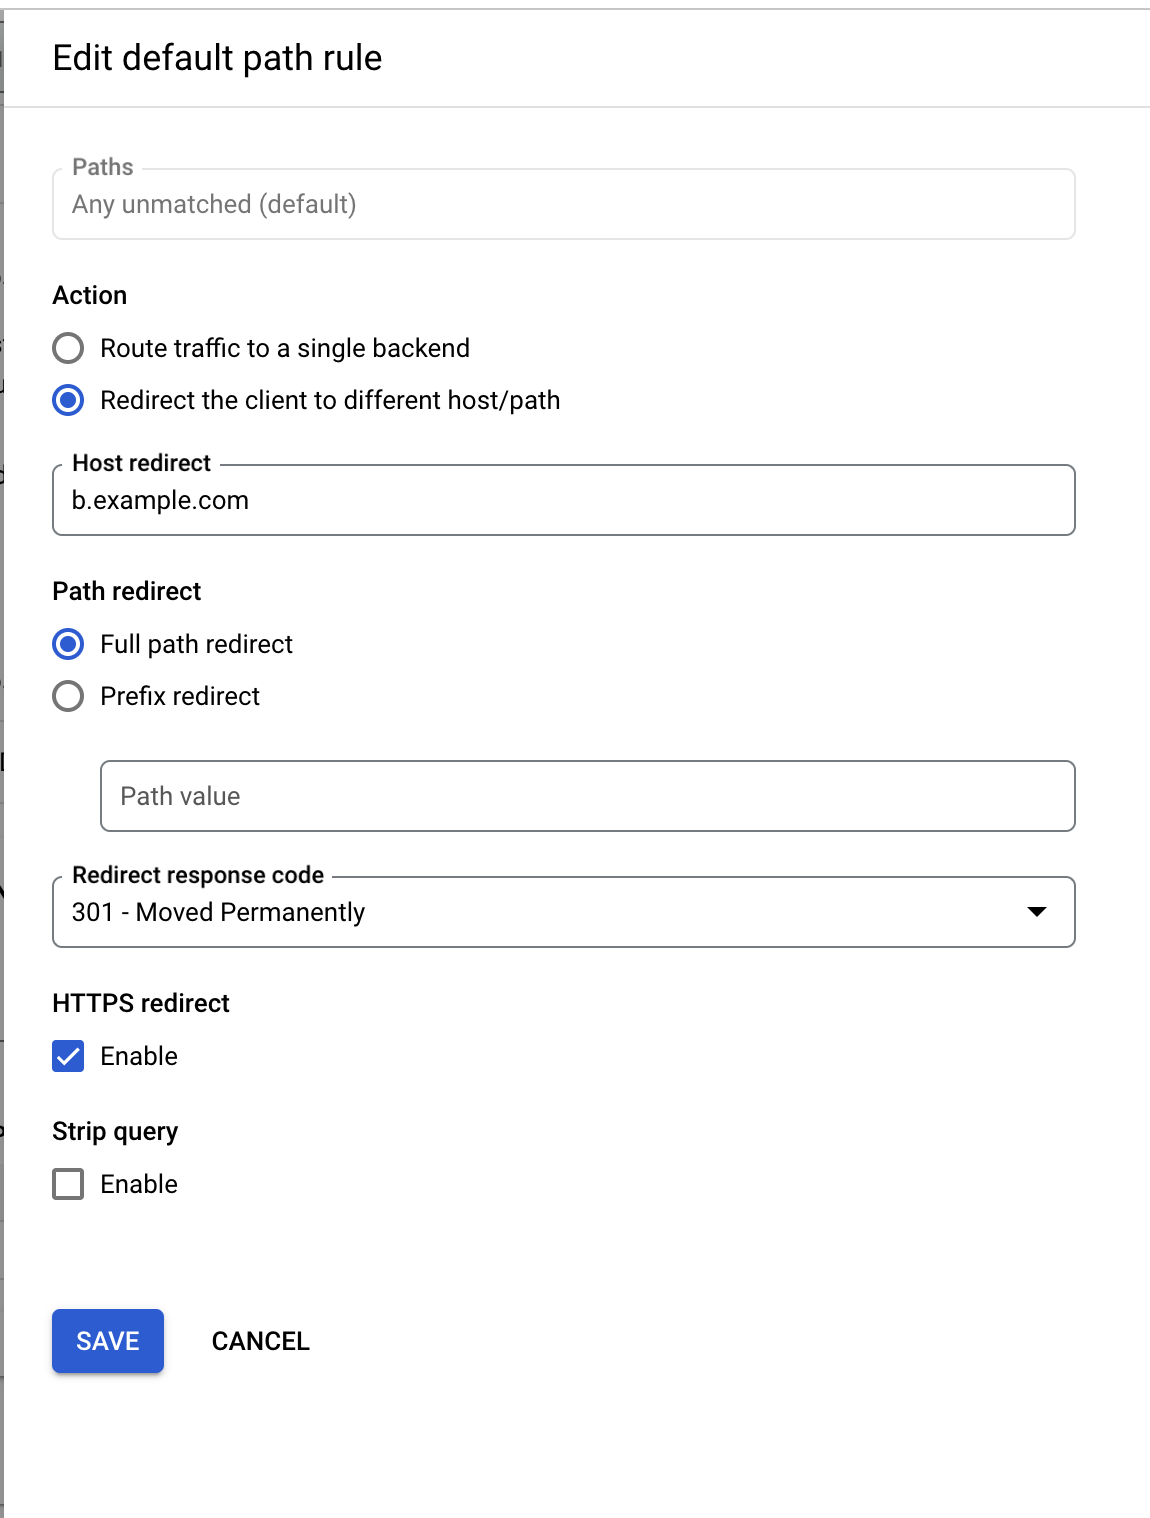Check the Strip query Enable checkbox
The height and width of the screenshot is (1518, 1150).
click(x=68, y=1184)
